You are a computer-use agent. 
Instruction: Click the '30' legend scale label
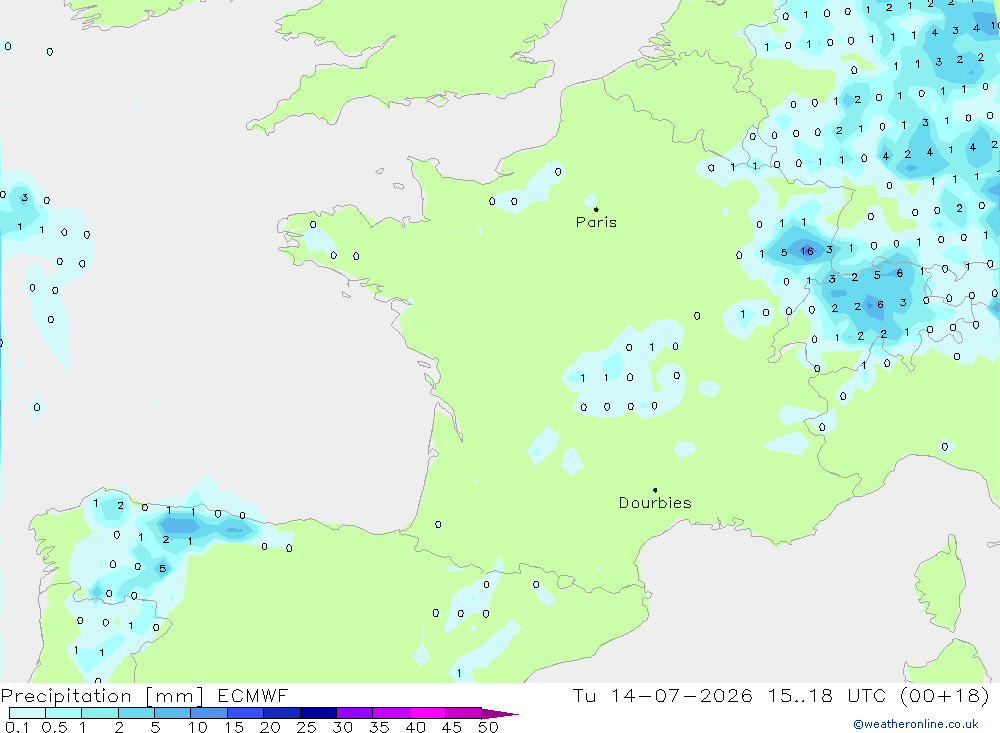click(x=343, y=727)
